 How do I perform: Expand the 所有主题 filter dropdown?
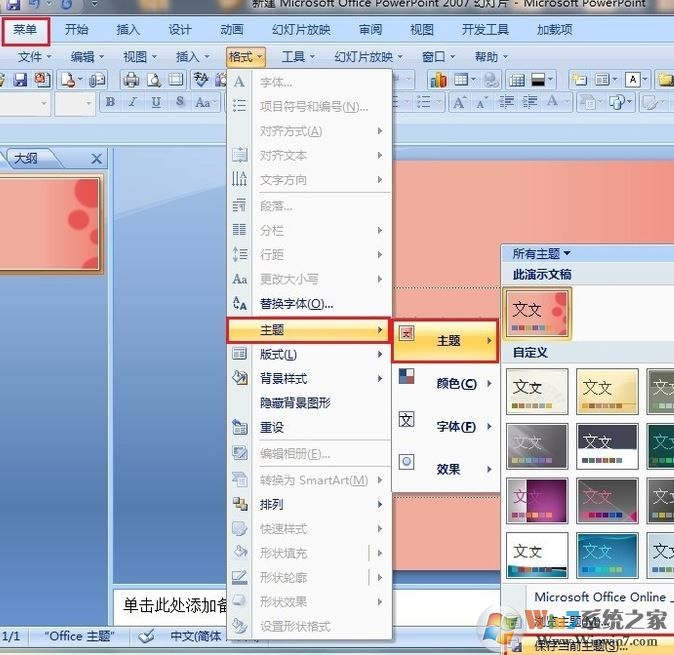pyautogui.click(x=542, y=254)
